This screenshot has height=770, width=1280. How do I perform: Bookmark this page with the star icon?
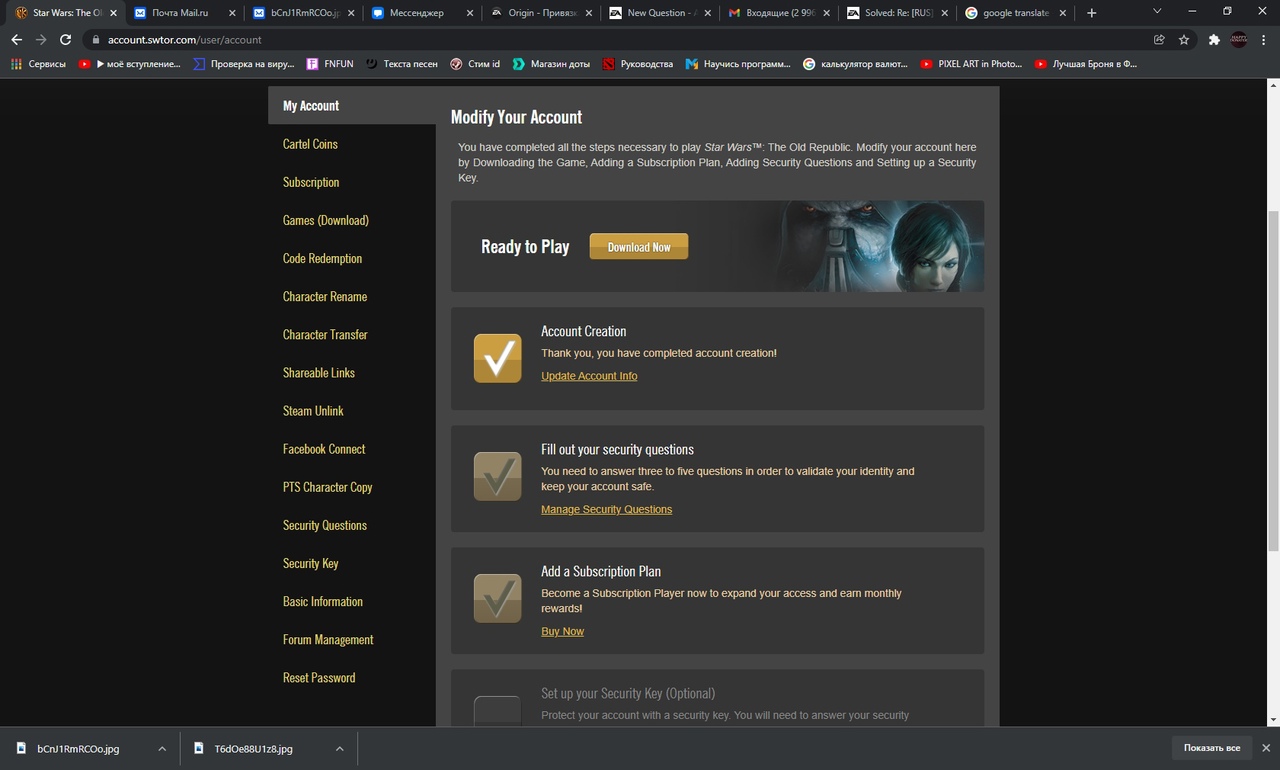pos(1184,40)
